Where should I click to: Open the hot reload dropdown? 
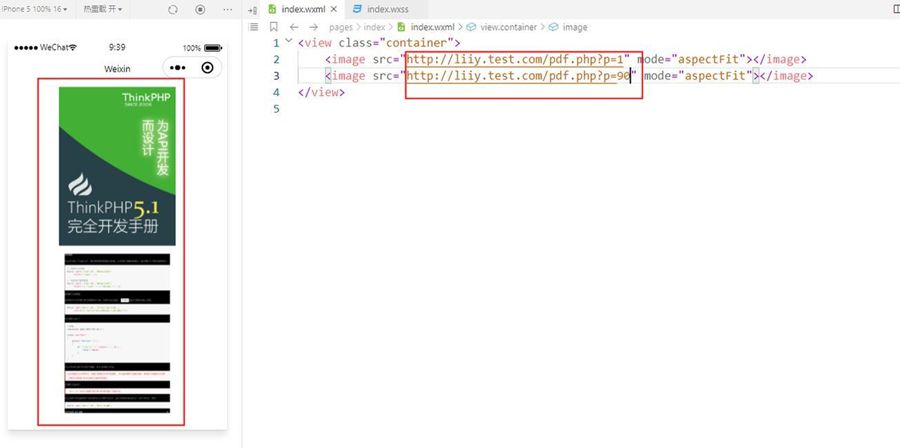pos(103,9)
